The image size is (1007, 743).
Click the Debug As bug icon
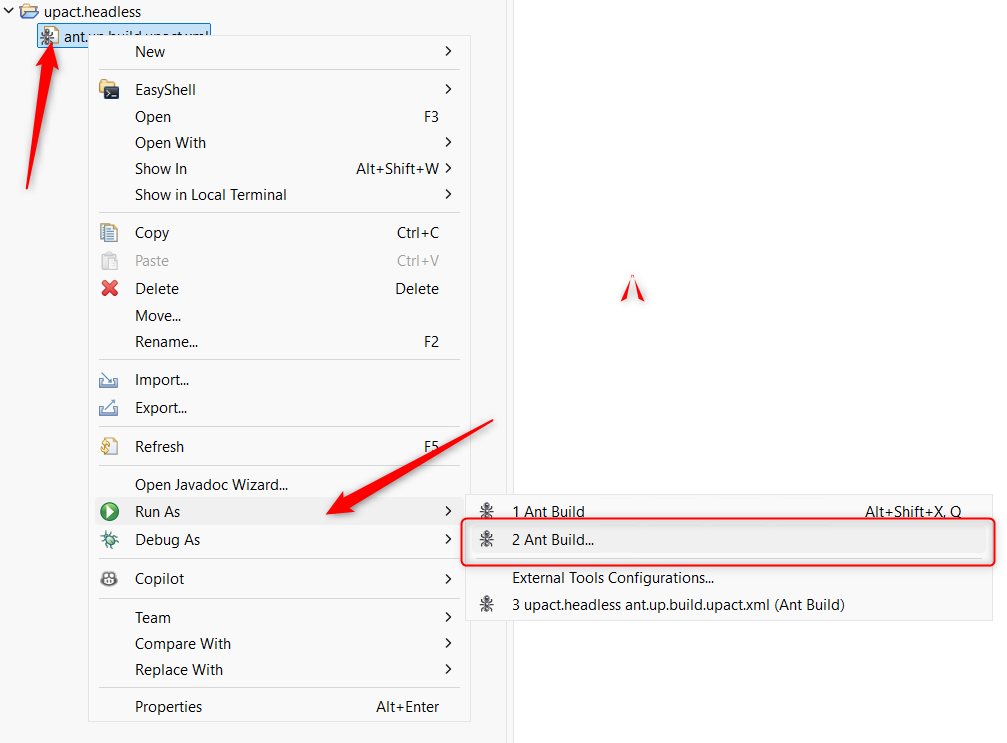point(109,540)
